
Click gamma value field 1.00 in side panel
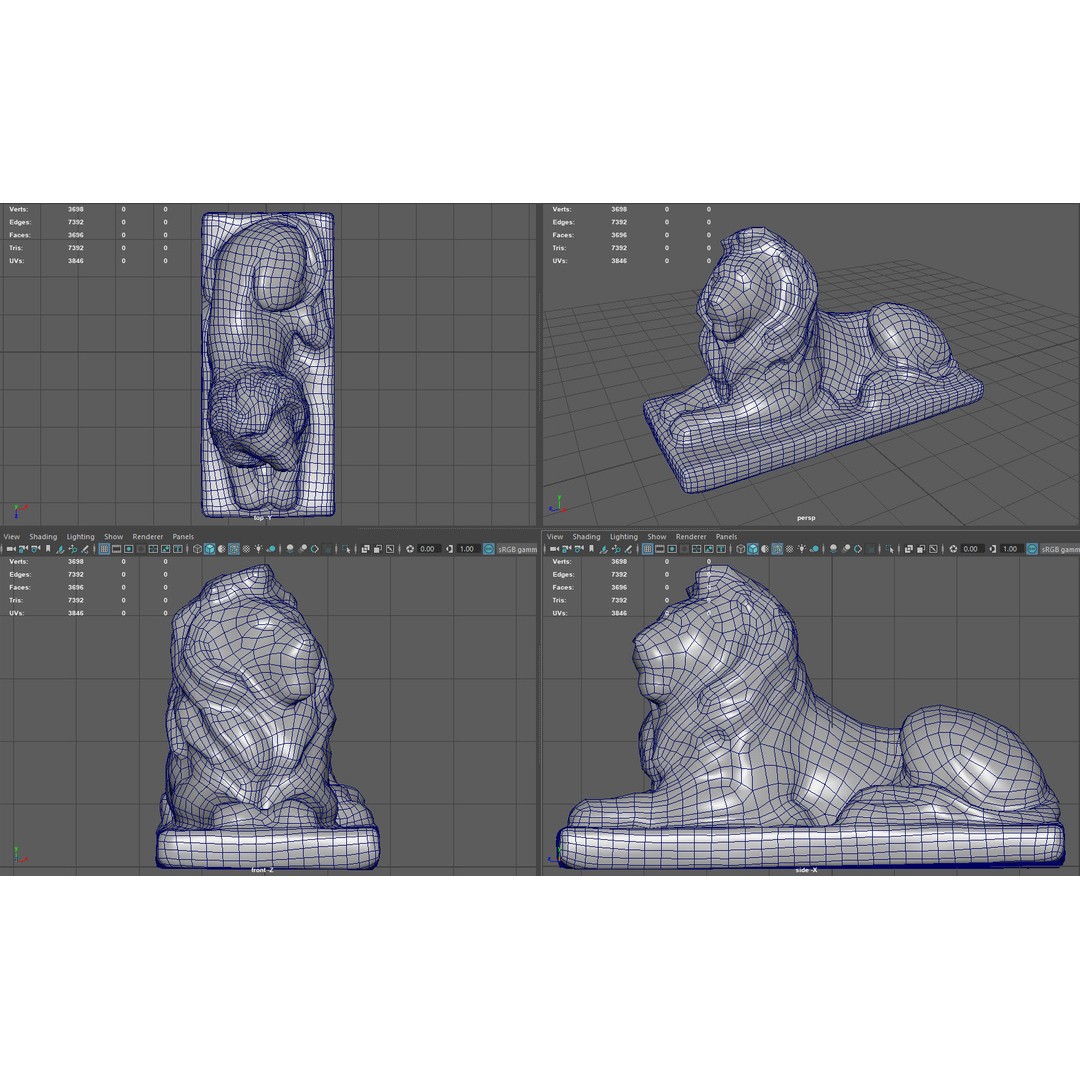tap(1012, 549)
